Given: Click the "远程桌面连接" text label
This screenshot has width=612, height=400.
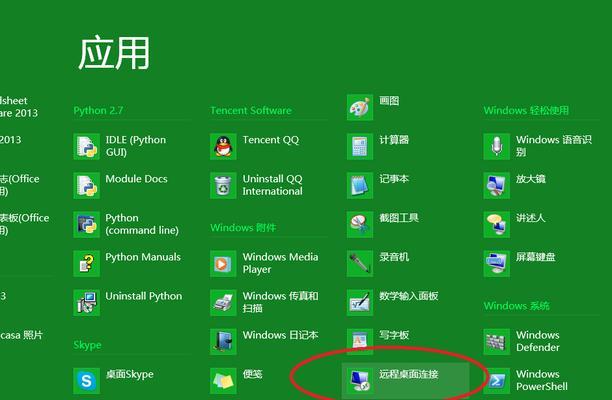Looking at the screenshot, I should click(409, 374).
